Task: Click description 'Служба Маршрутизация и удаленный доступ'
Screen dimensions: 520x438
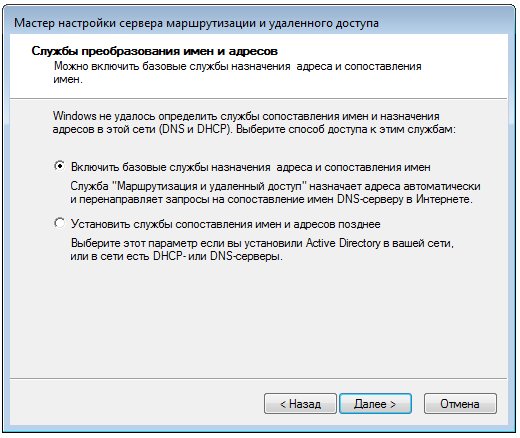Action: click(275, 192)
